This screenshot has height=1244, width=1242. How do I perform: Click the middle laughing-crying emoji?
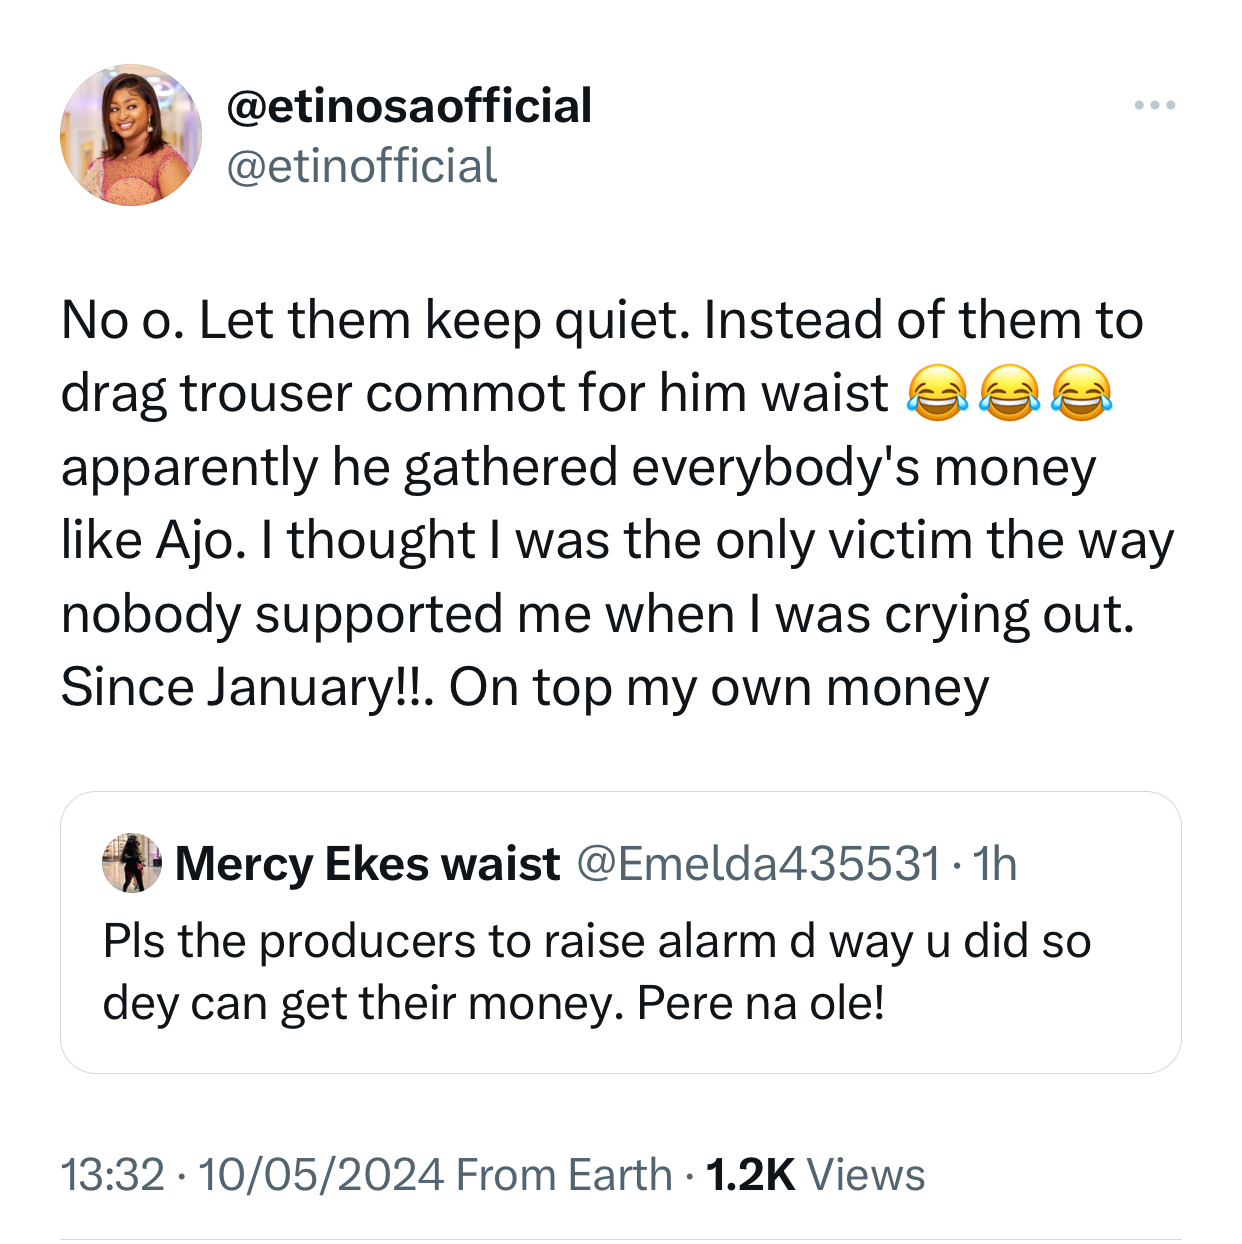(1009, 393)
